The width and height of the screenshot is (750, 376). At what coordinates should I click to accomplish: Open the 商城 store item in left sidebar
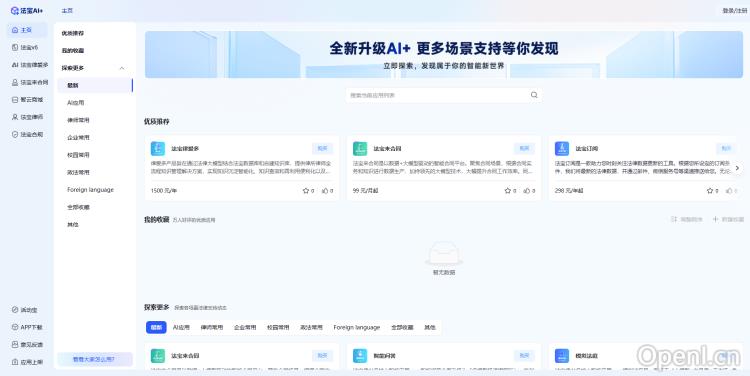27,100
